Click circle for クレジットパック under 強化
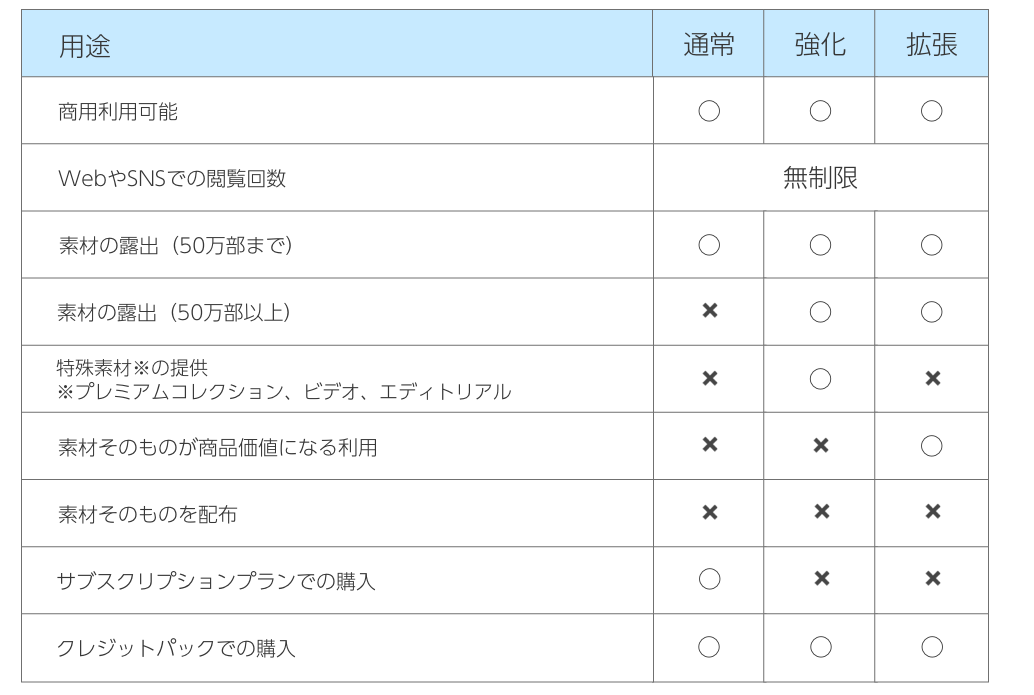Image resolution: width=1034 pixels, height=695 pixels. coord(820,647)
